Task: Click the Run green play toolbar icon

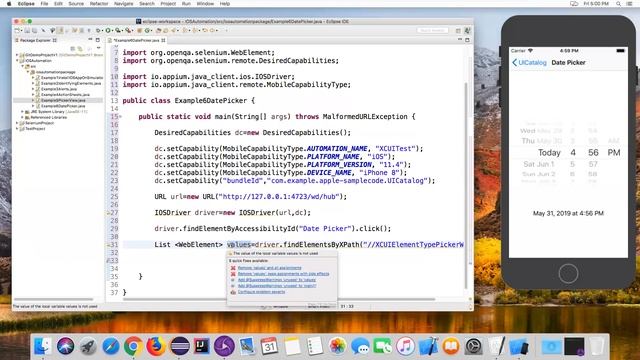Action: pos(108,30)
